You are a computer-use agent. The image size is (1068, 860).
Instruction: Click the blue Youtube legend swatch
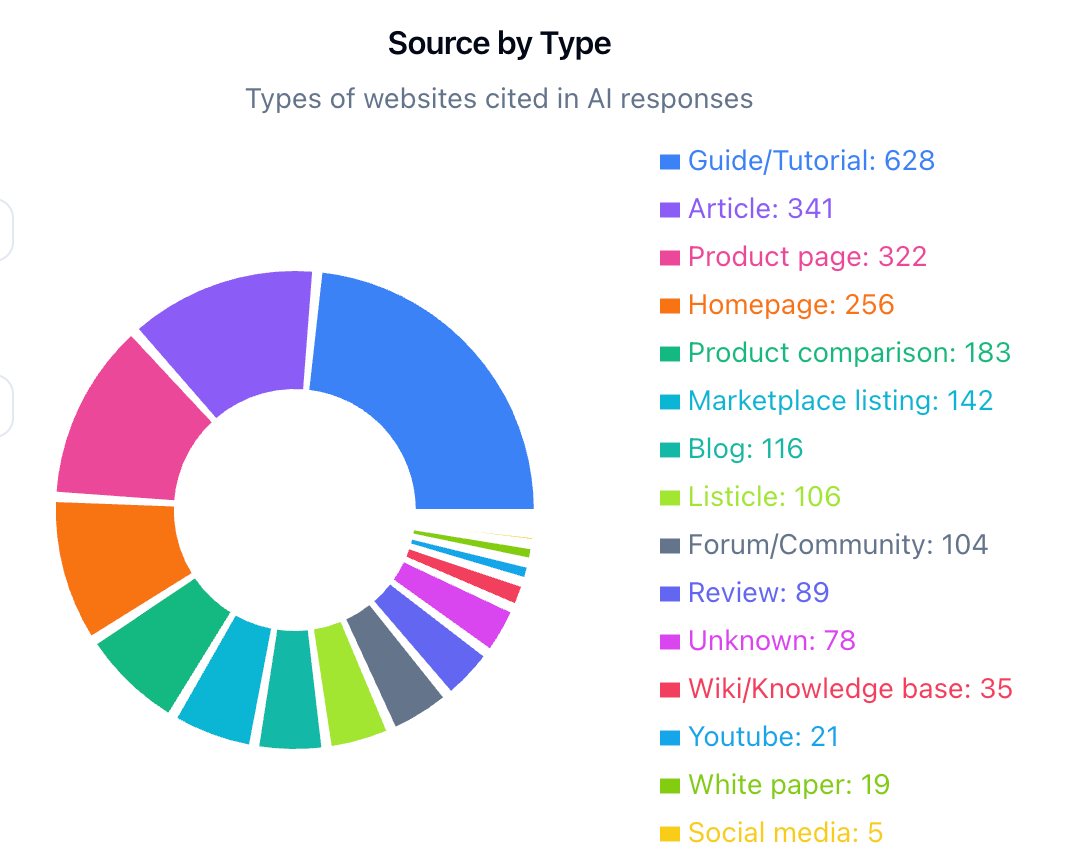point(669,736)
